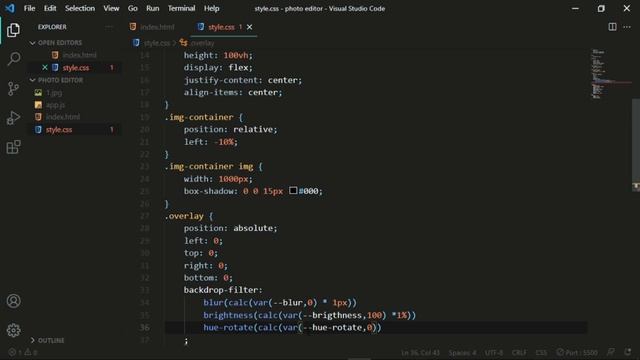Click the 'brightness(calc(var(--brigthness,100) *1%))' line
This screenshot has width=640, height=360.
(309, 315)
